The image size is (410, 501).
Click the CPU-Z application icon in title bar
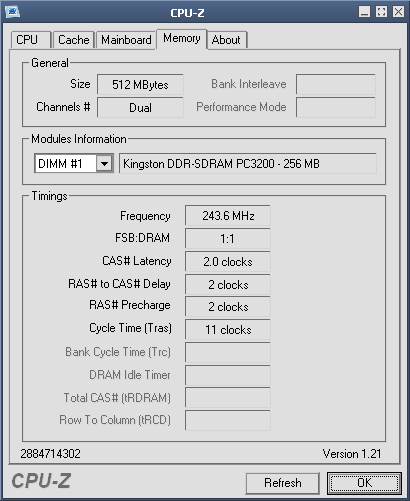(x=13, y=12)
